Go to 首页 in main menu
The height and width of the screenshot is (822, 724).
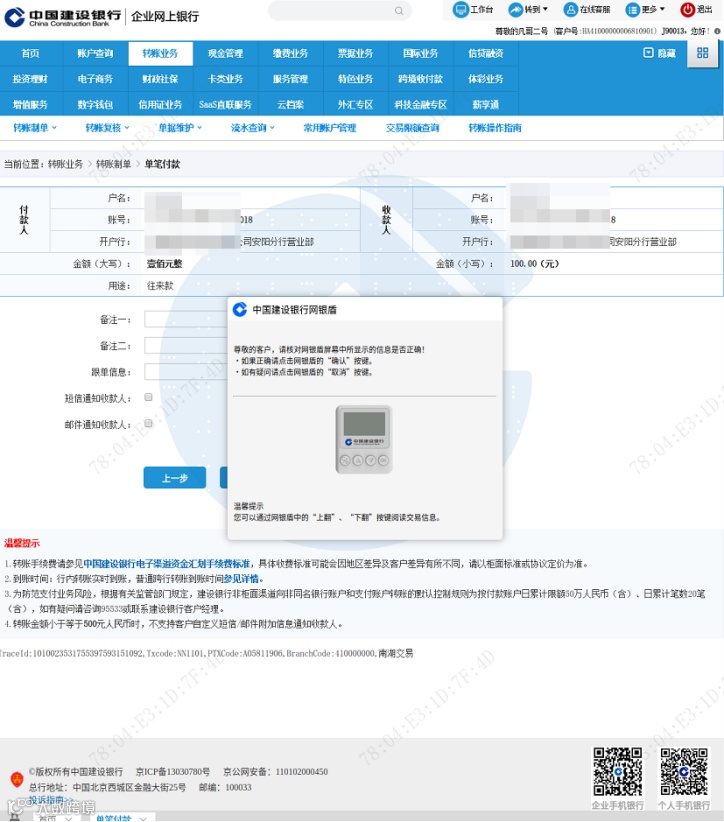30,53
